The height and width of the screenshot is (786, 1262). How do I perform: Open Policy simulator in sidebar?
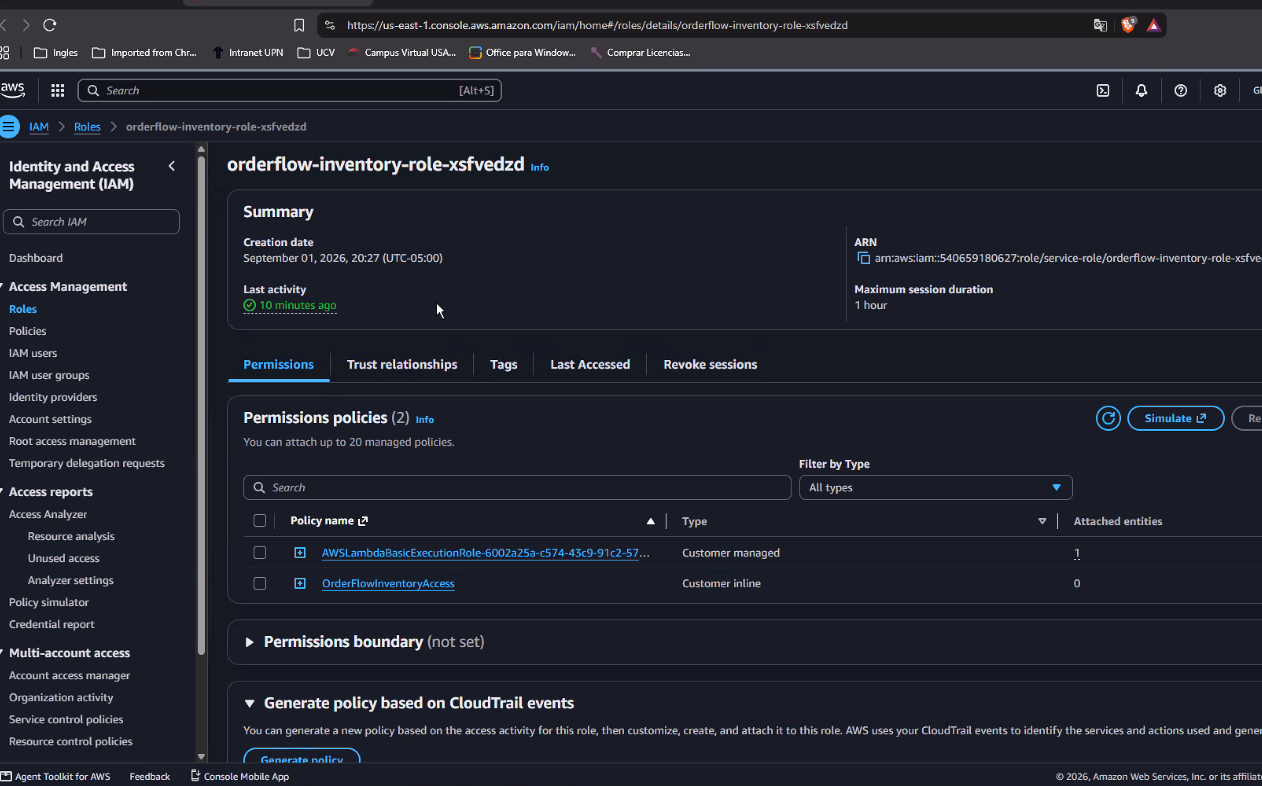coord(49,602)
